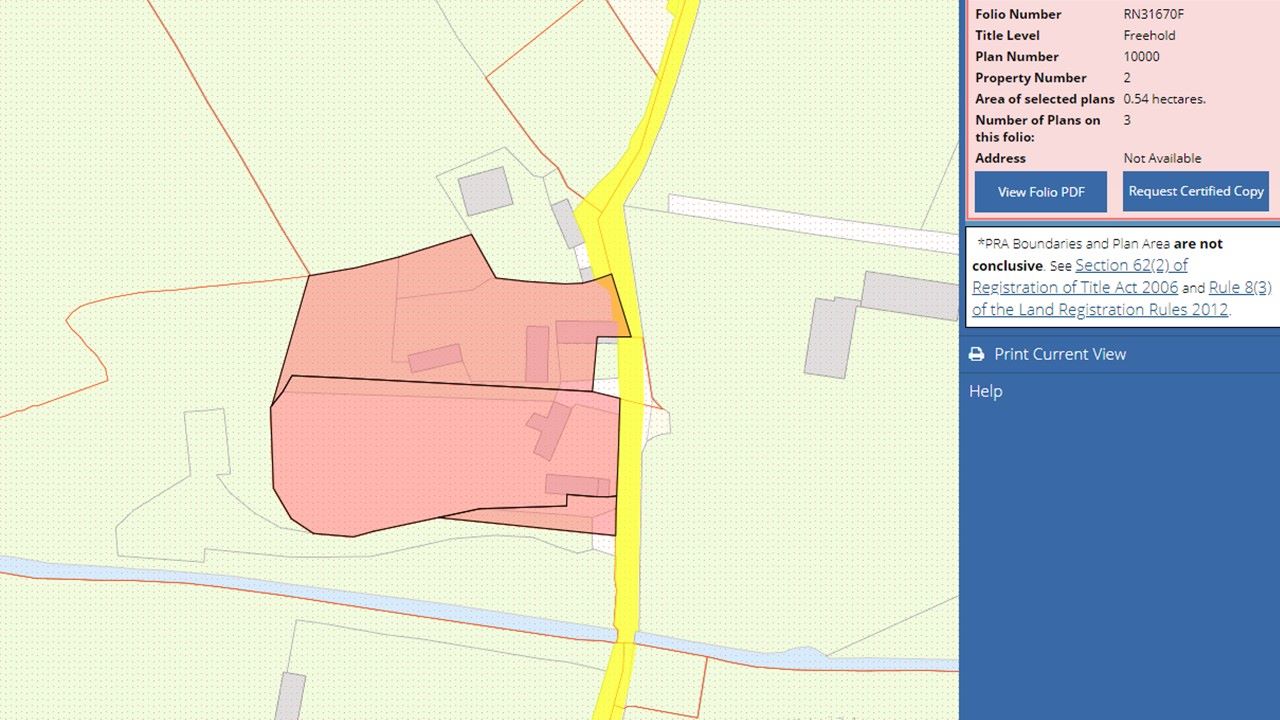Select the tall grey building east of the road
The width and height of the screenshot is (1280, 720).
coord(830,336)
